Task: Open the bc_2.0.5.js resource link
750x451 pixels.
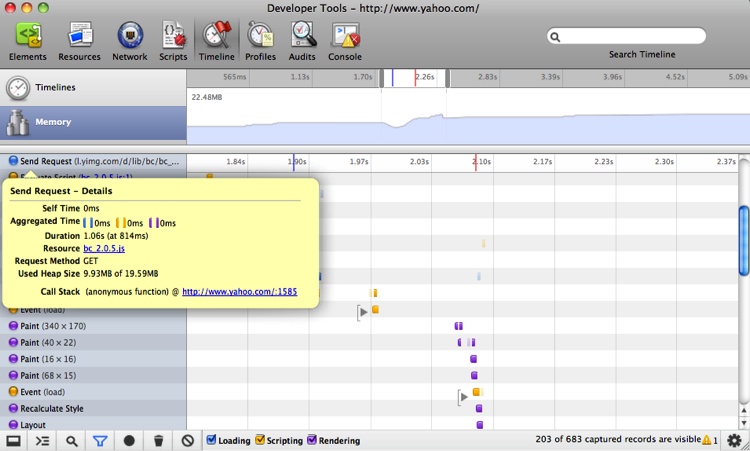Action: click(x=104, y=248)
